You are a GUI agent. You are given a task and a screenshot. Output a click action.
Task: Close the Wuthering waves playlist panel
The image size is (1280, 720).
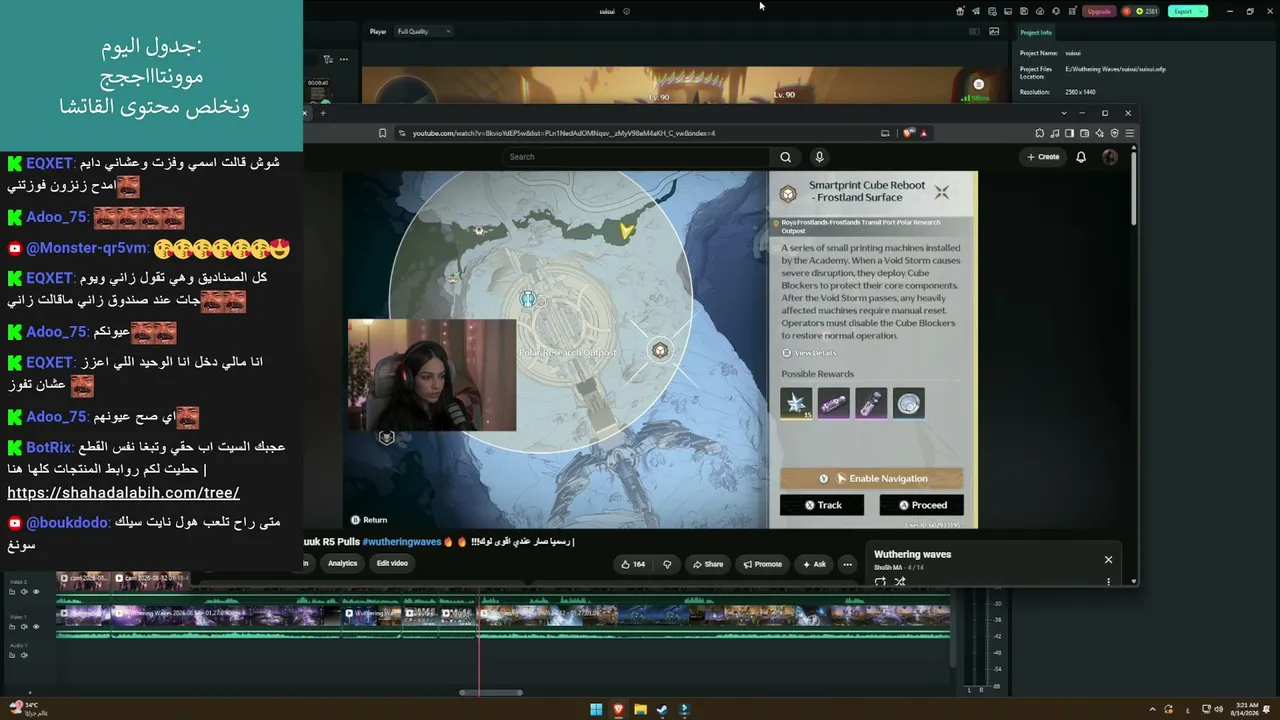tap(1108, 559)
